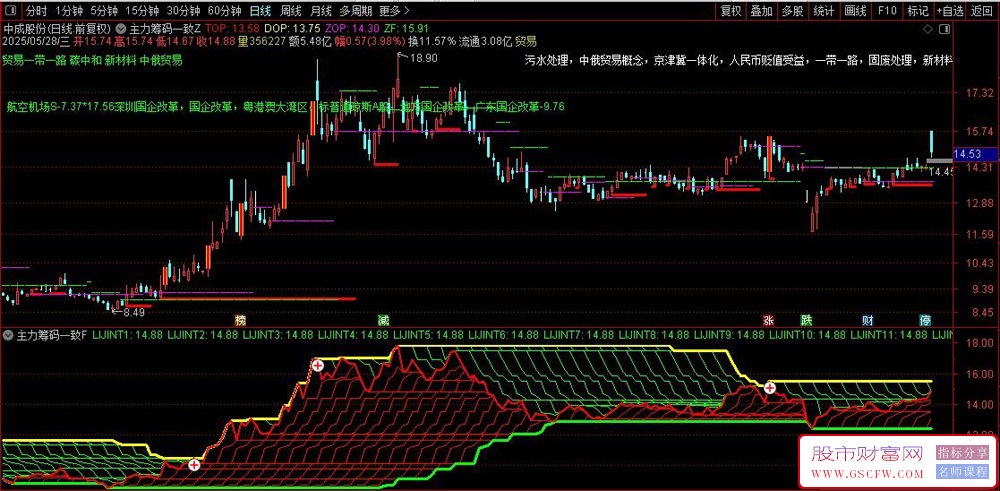The image size is (1000, 491).
Task: Click the LIJINT1: 14.88 indicator value
Action: click(x=129, y=334)
